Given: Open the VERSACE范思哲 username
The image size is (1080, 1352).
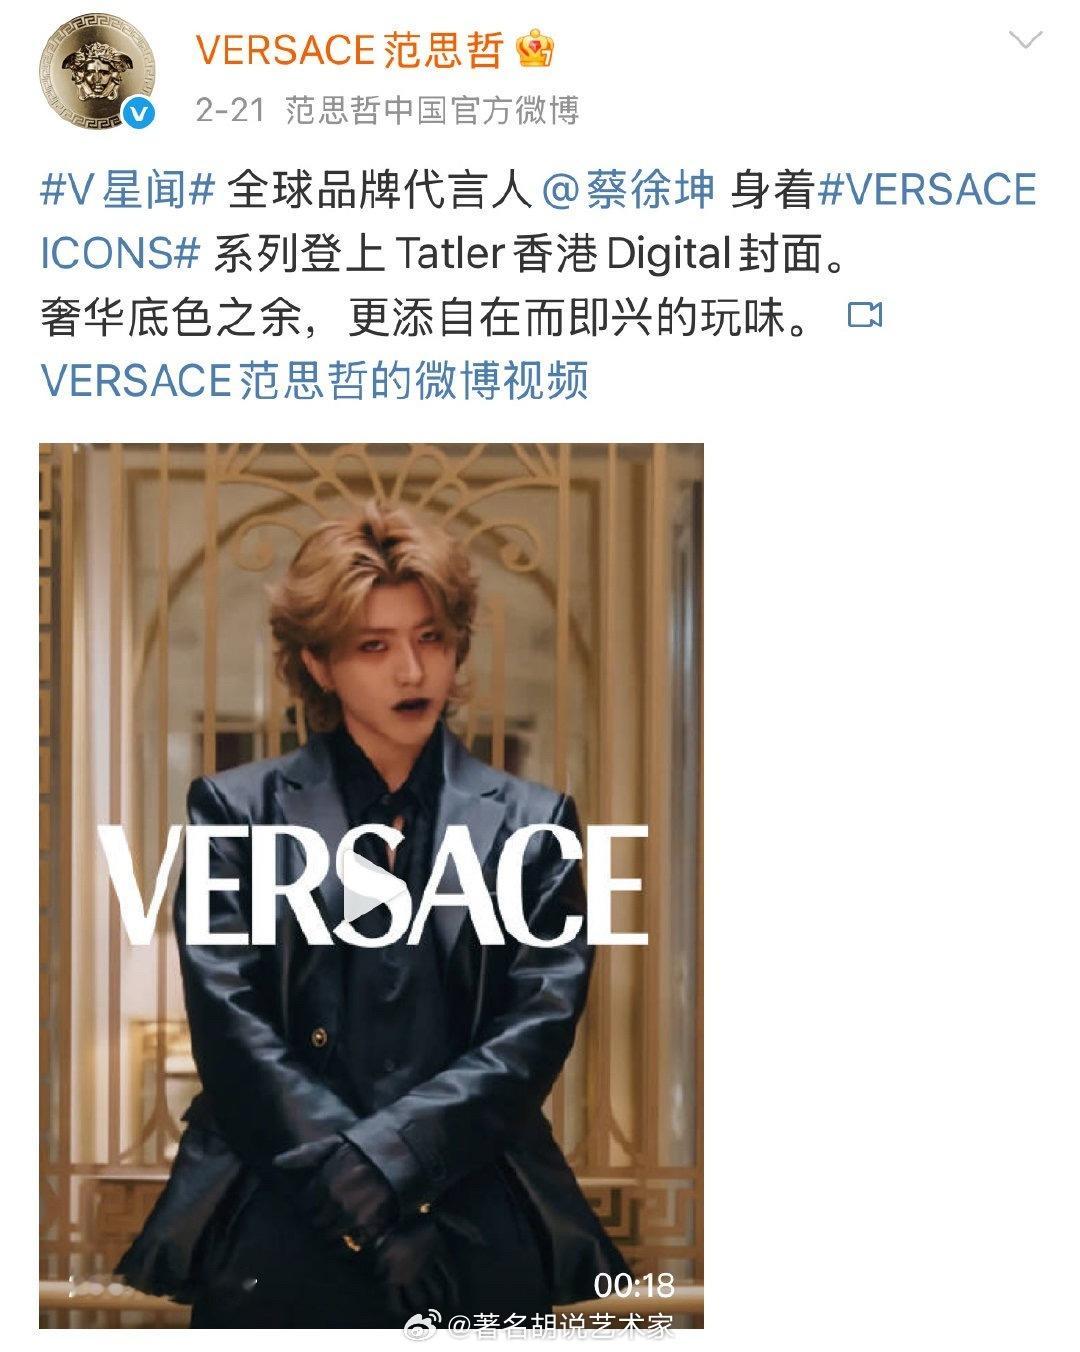Looking at the screenshot, I should pyautogui.click(x=349, y=49).
